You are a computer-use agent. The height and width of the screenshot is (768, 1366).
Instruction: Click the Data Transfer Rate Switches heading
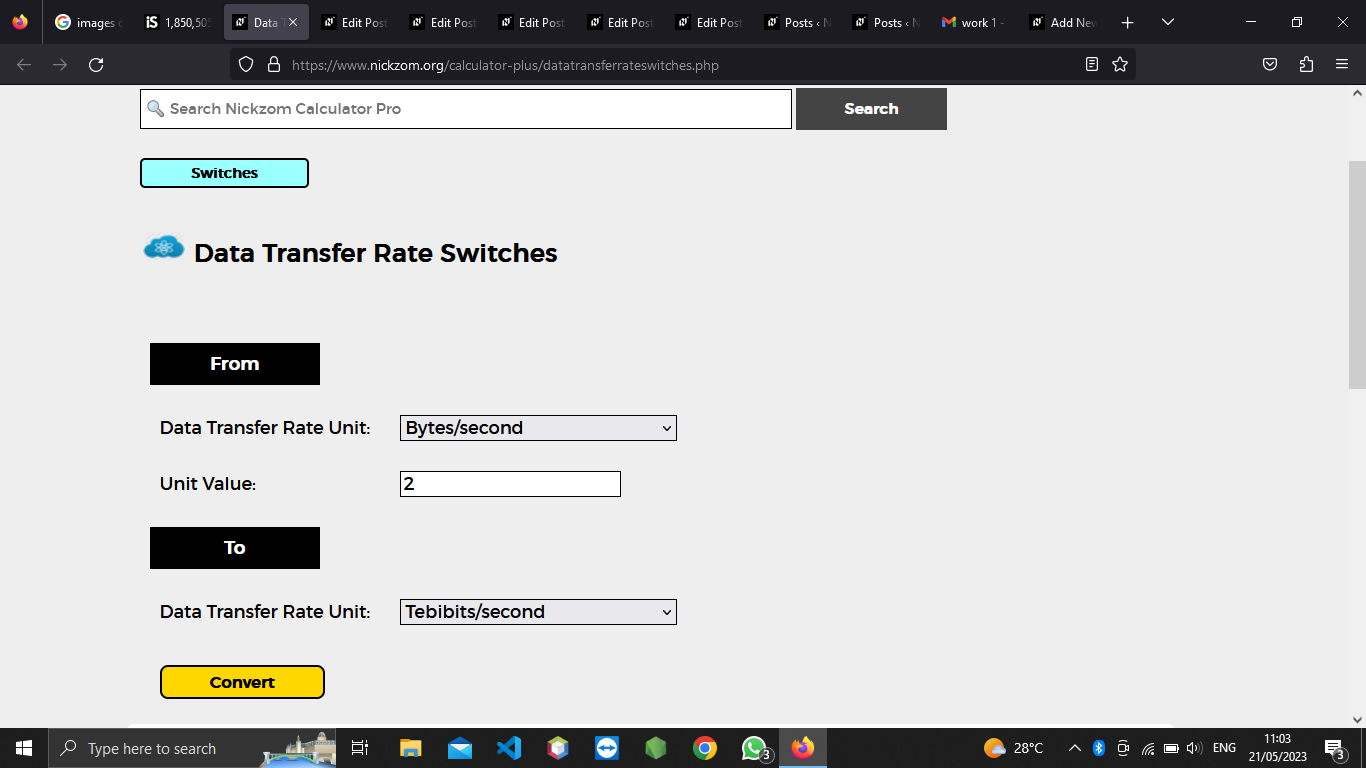376,253
